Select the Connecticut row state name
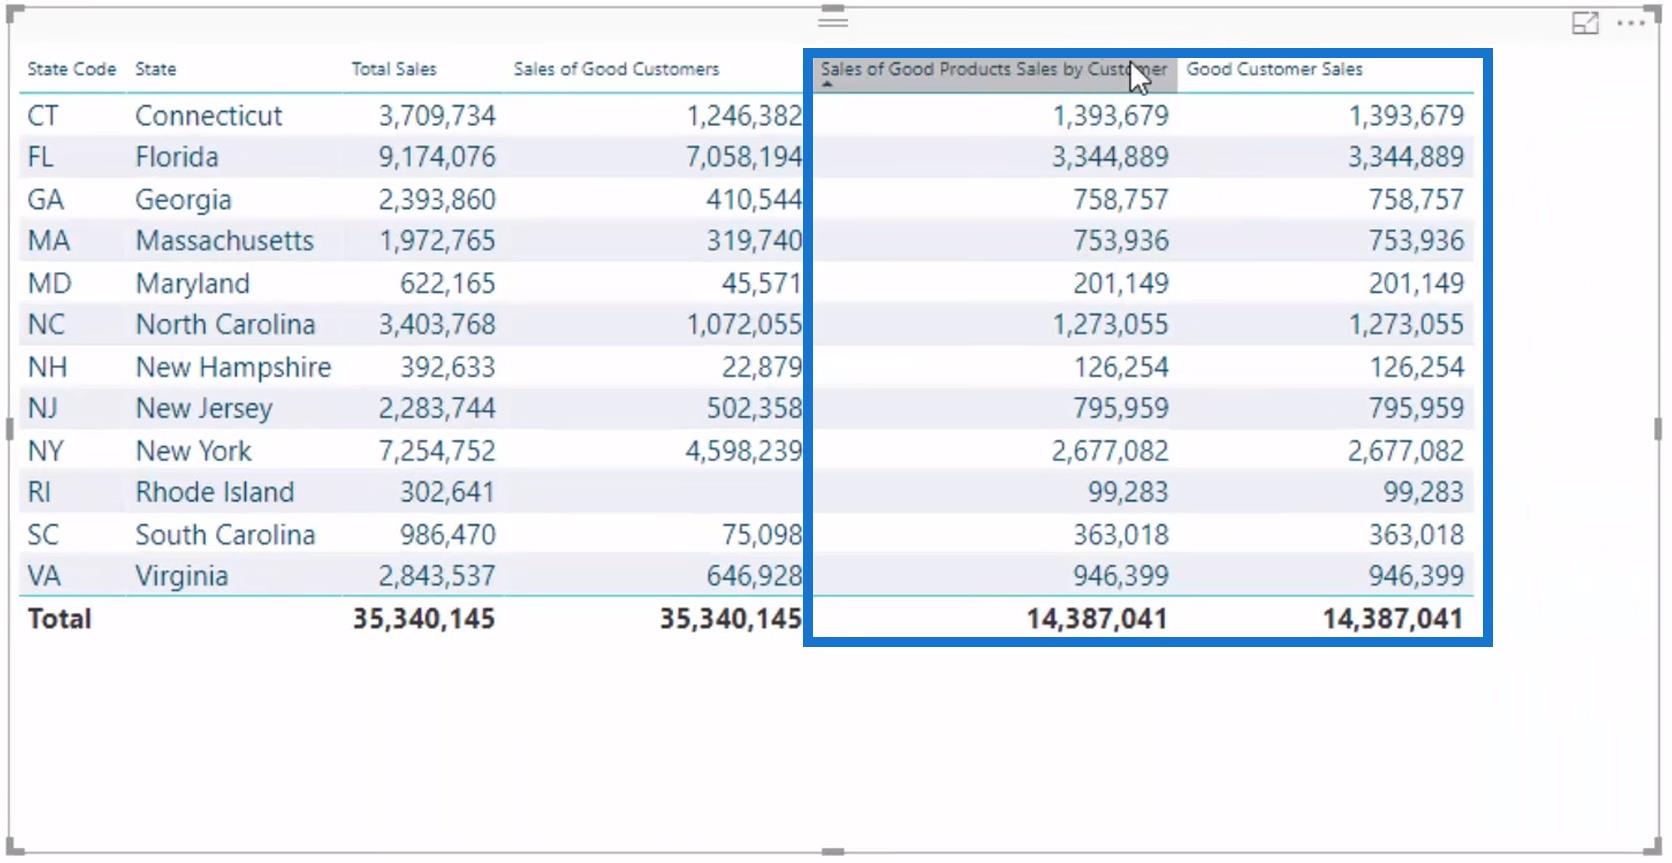Screen dimensions: 1672x863 (209, 116)
